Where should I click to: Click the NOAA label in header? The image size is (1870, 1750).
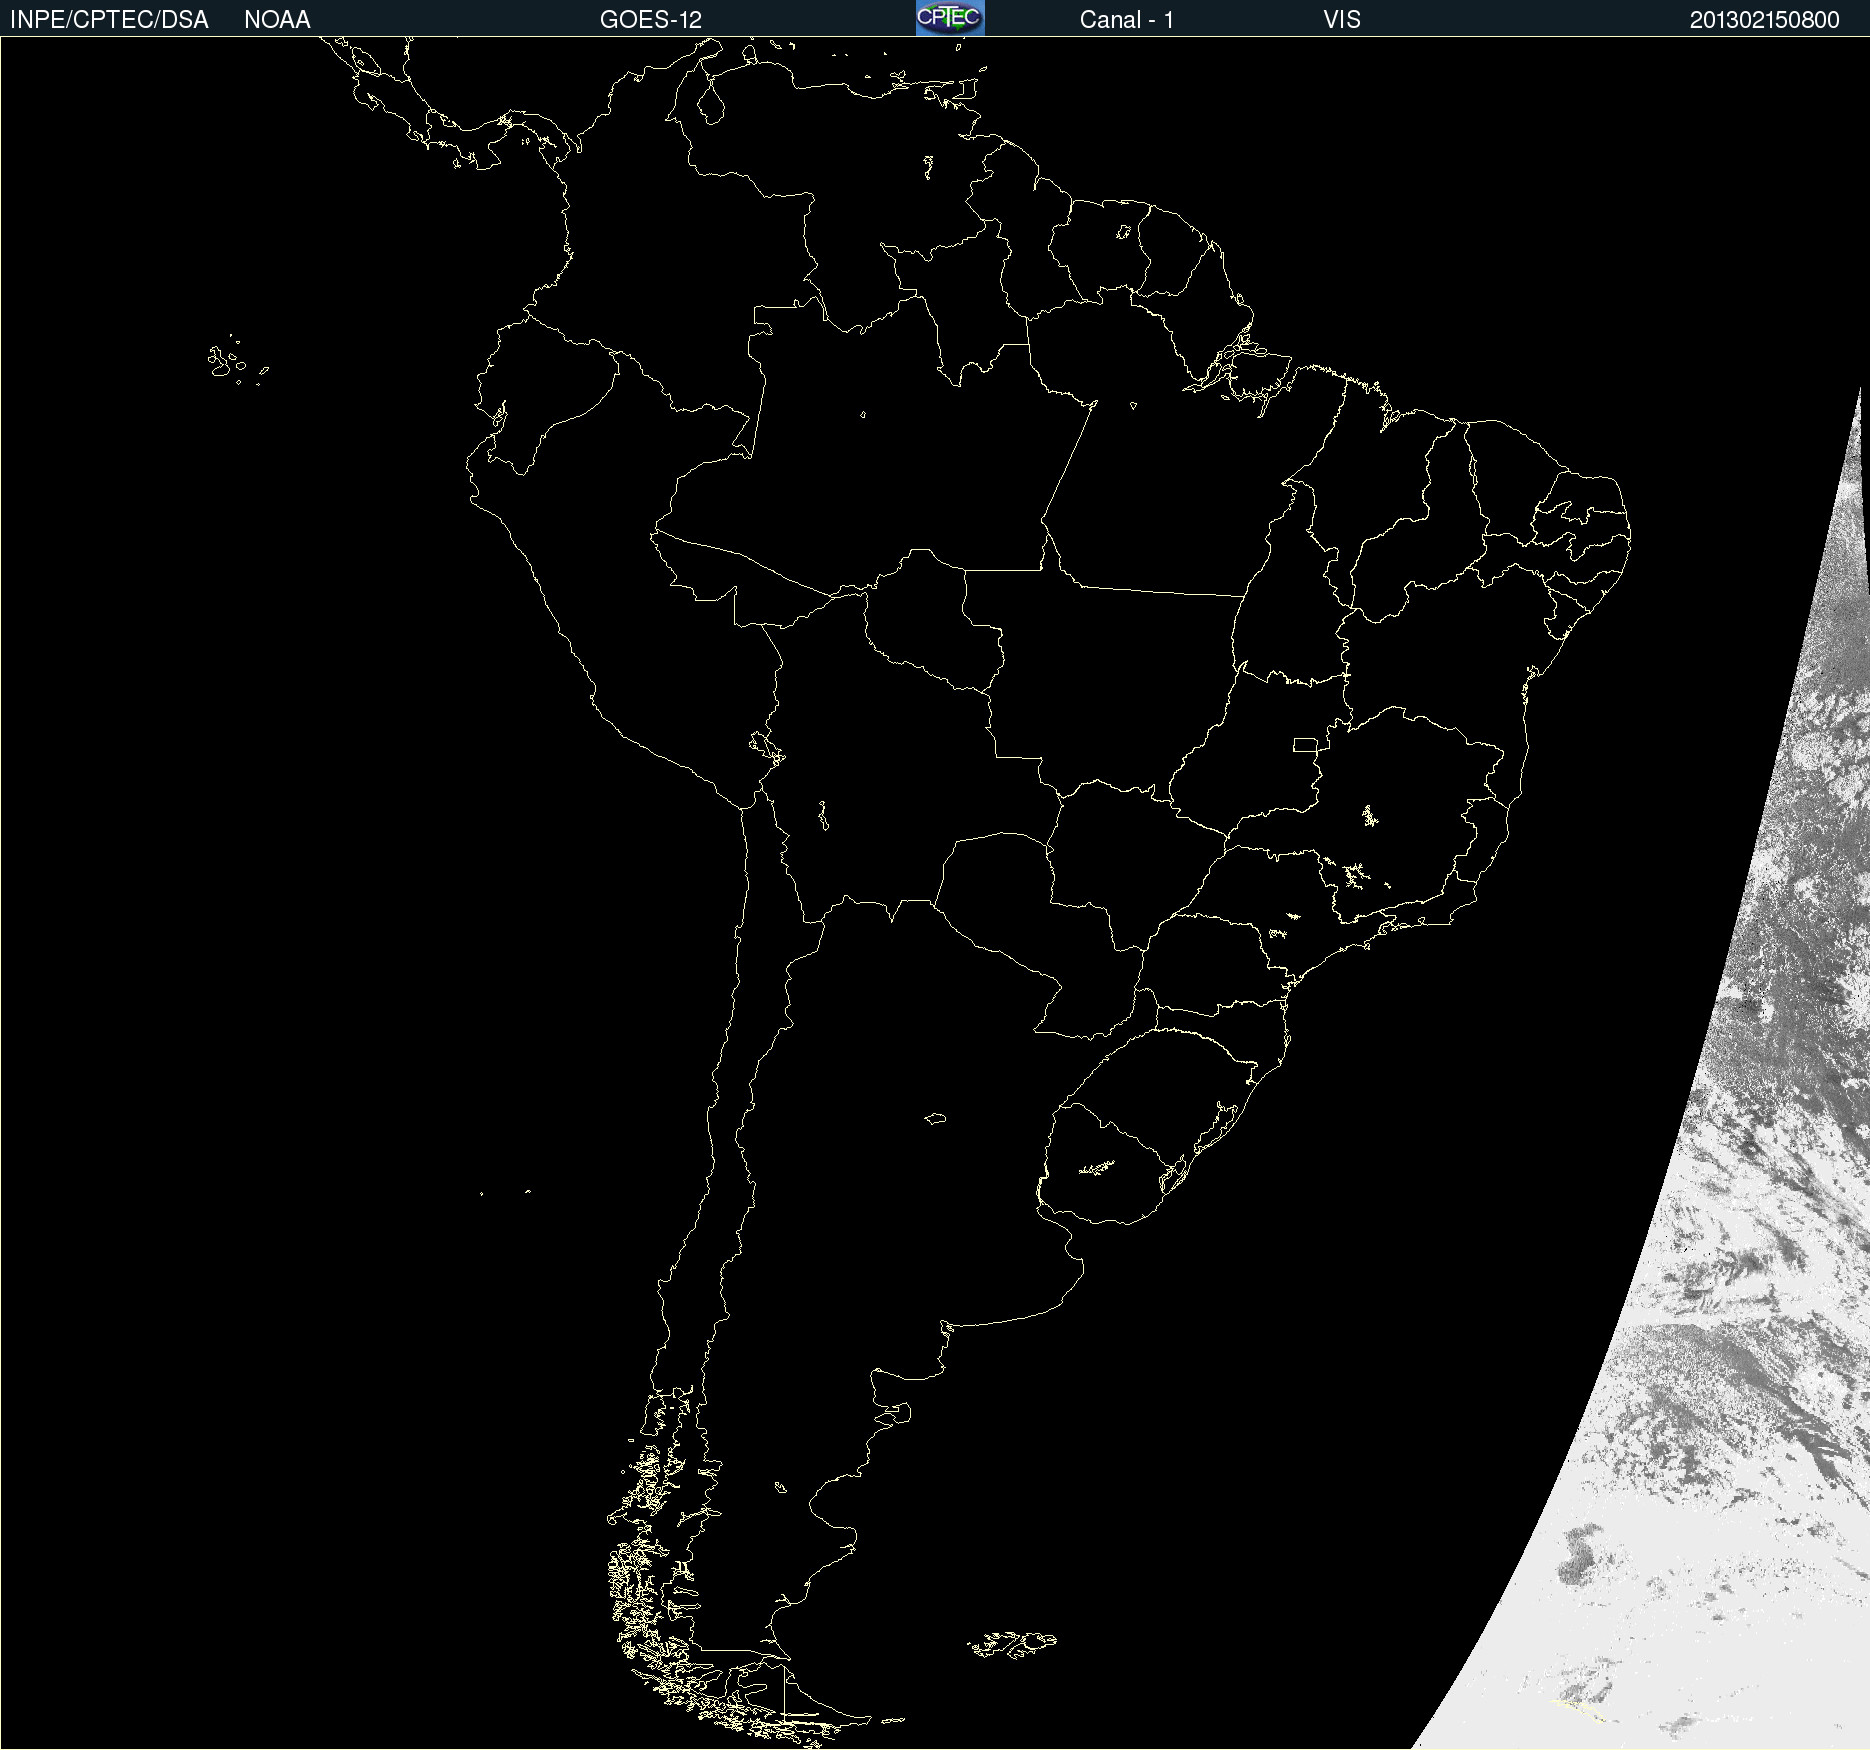coord(277,20)
